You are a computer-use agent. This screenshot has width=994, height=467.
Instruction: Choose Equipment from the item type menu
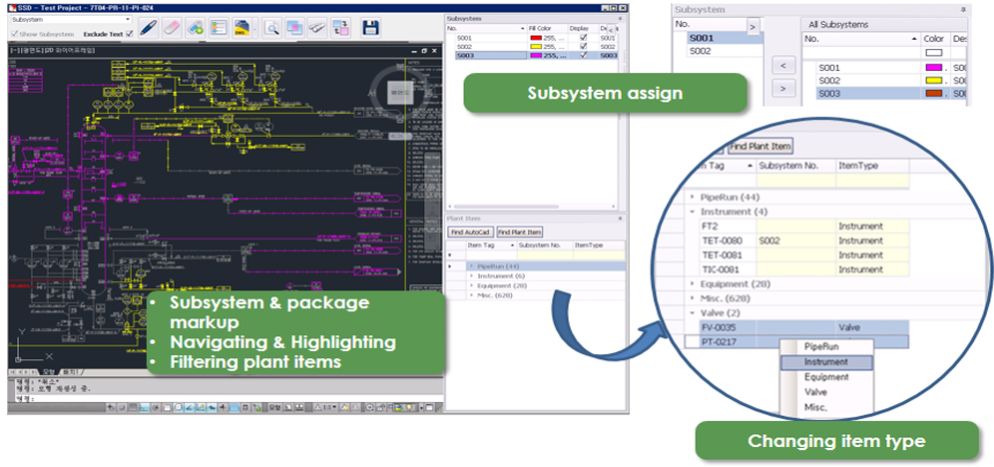point(826,377)
